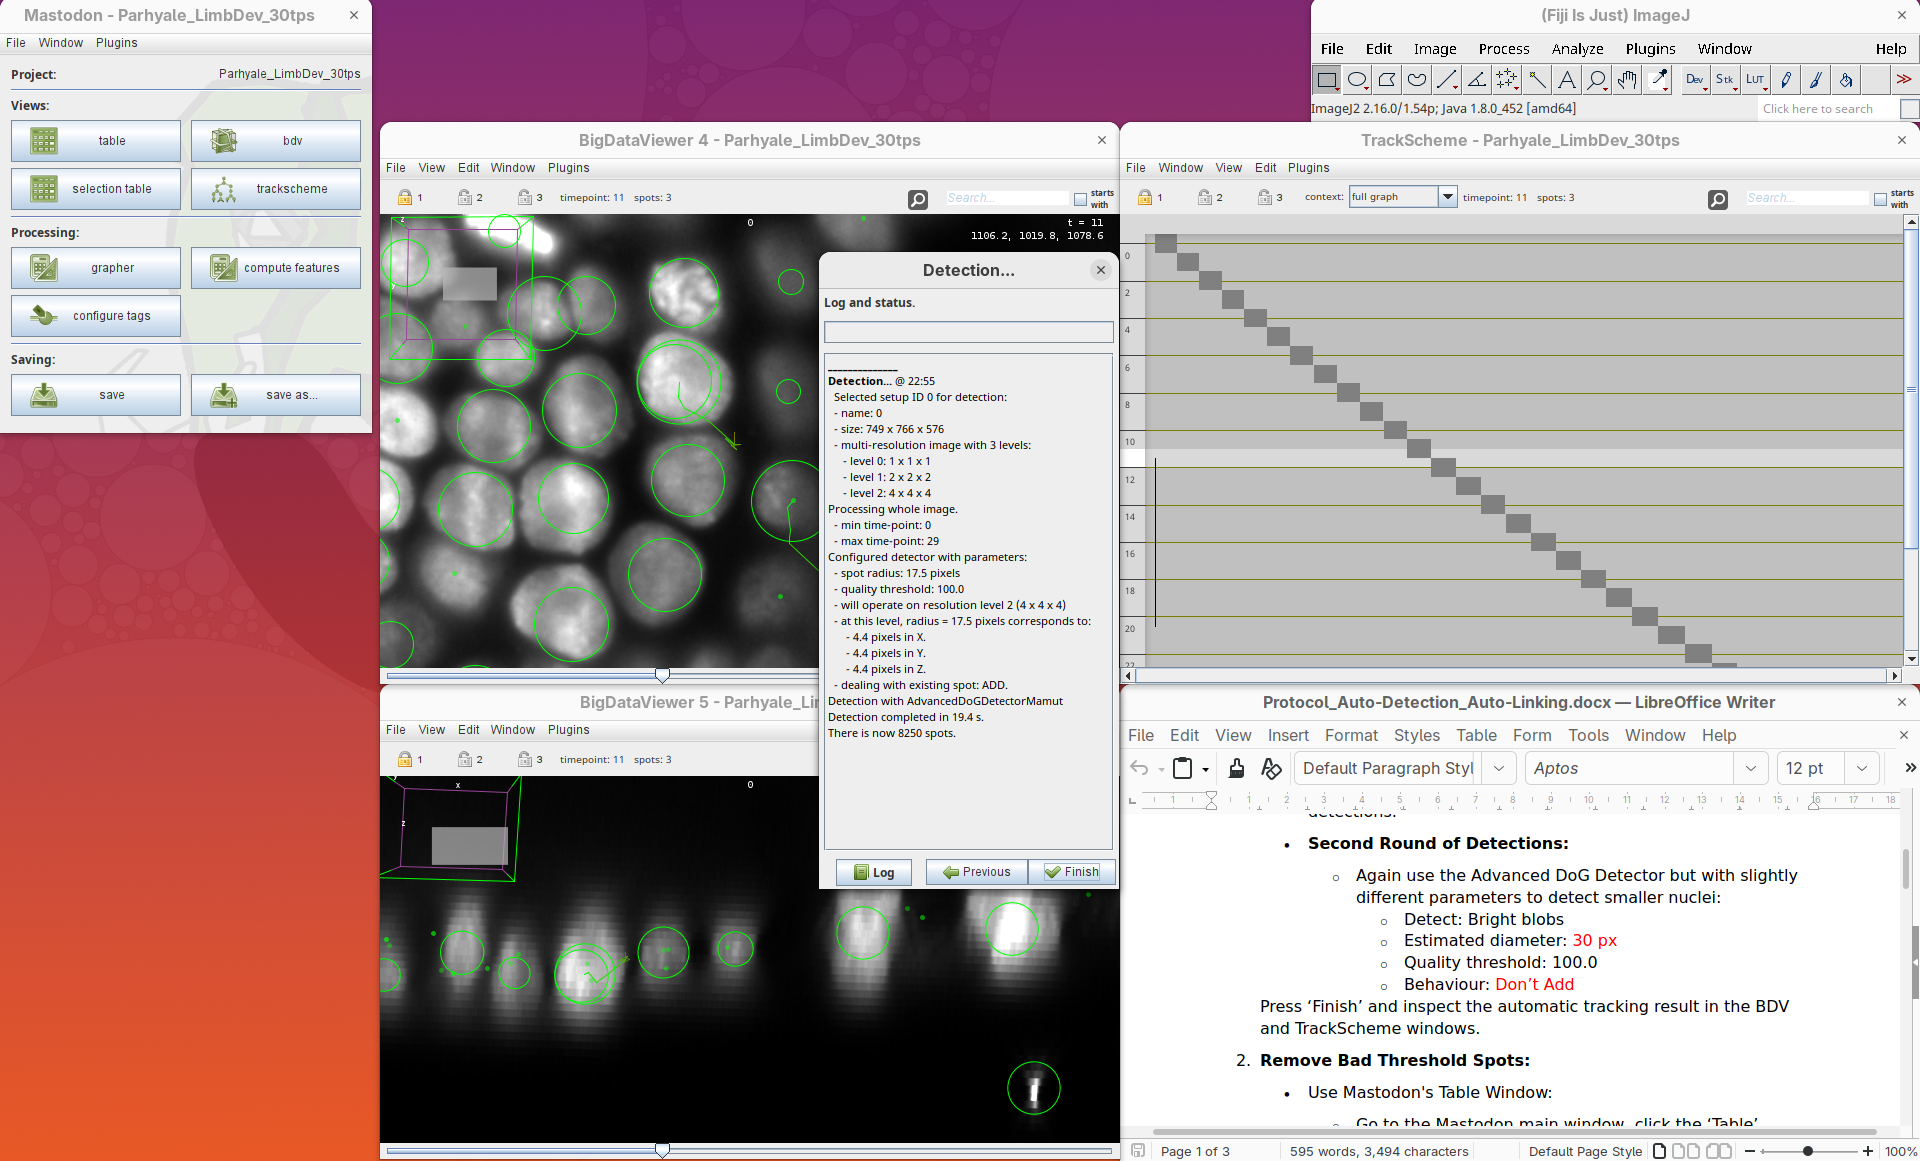Pick the ImageJ hand scrolling tool

(1627, 80)
